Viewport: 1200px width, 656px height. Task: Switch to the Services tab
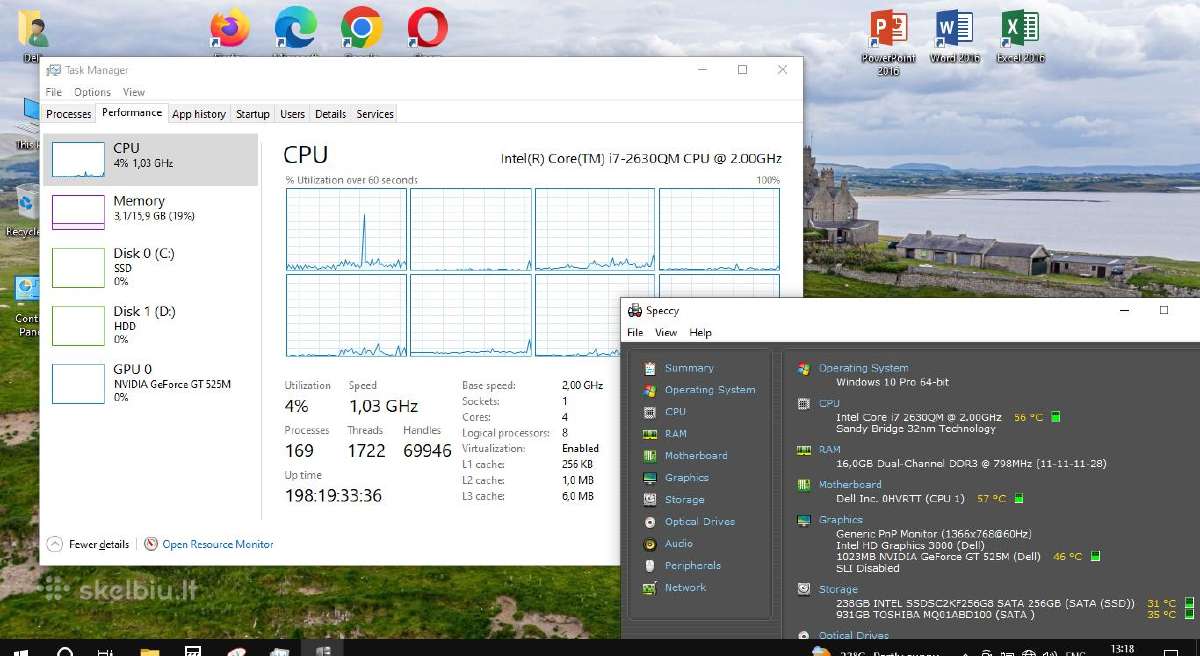coord(375,114)
